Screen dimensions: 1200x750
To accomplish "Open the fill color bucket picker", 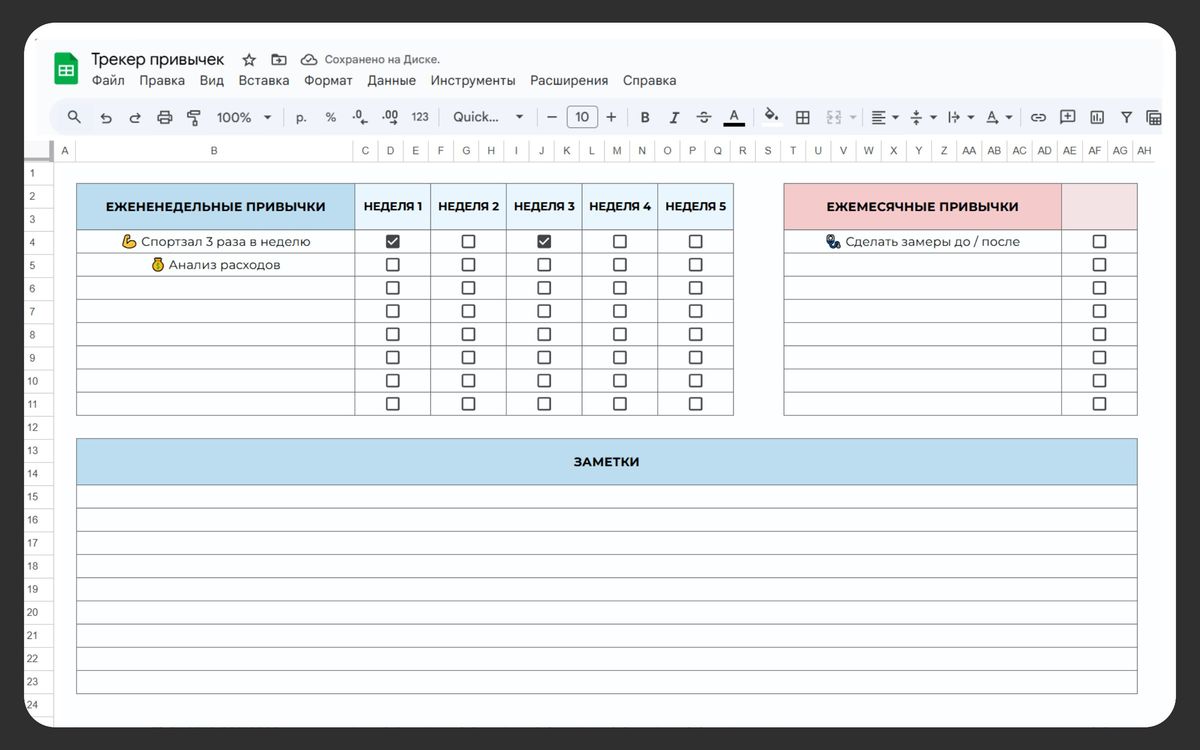I will pyautogui.click(x=771, y=116).
